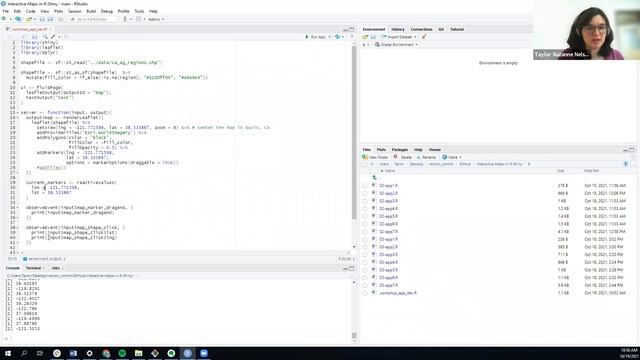Click the Clear Environment broom icon
Image resolution: width=640 pixels, height=360 pixels.
click(424, 37)
